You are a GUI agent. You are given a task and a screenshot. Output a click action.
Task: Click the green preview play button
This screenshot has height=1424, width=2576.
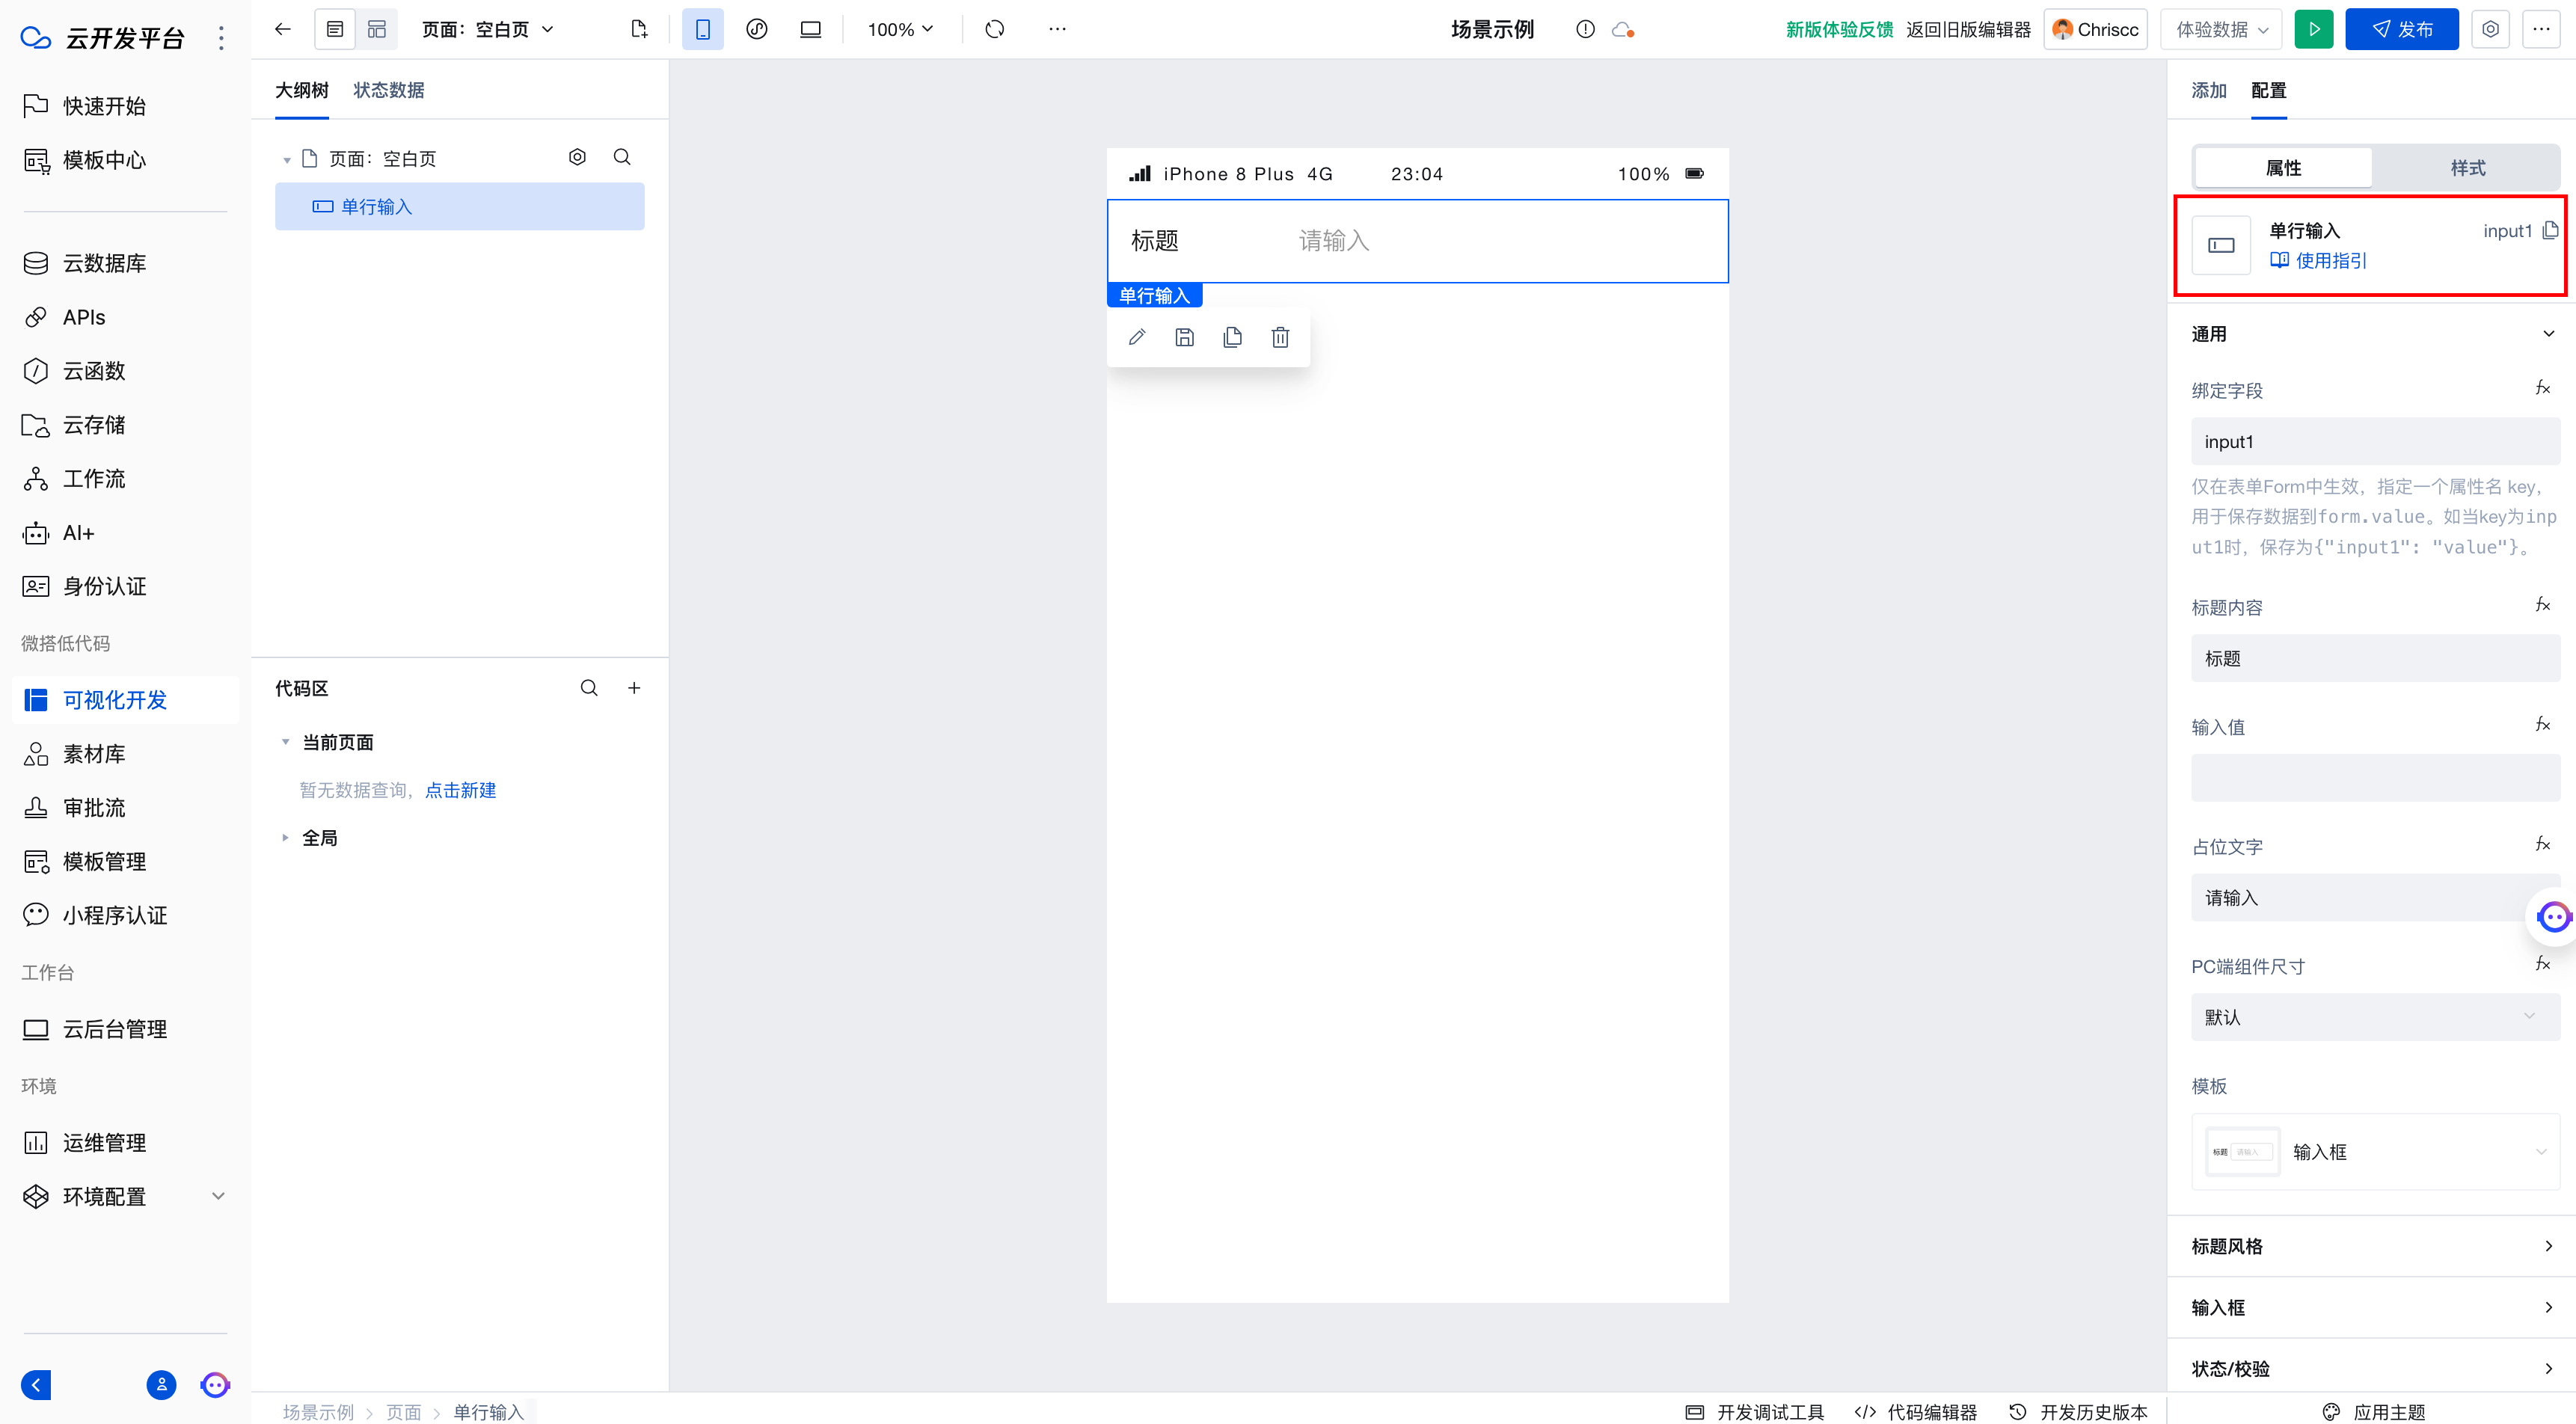[x=2313, y=29]
